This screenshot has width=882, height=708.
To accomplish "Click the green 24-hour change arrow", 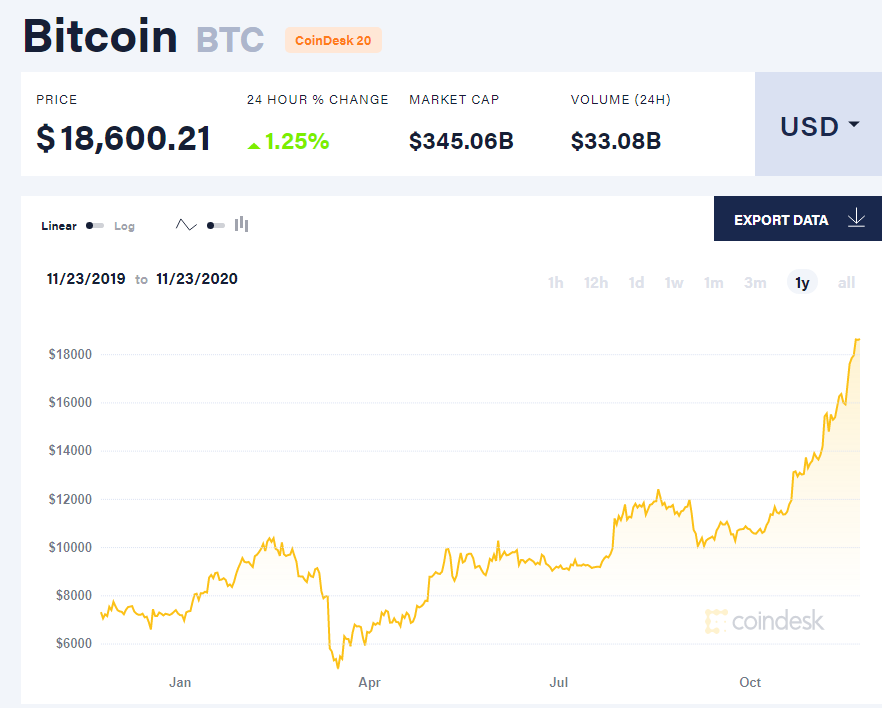I will coord(254,144).
